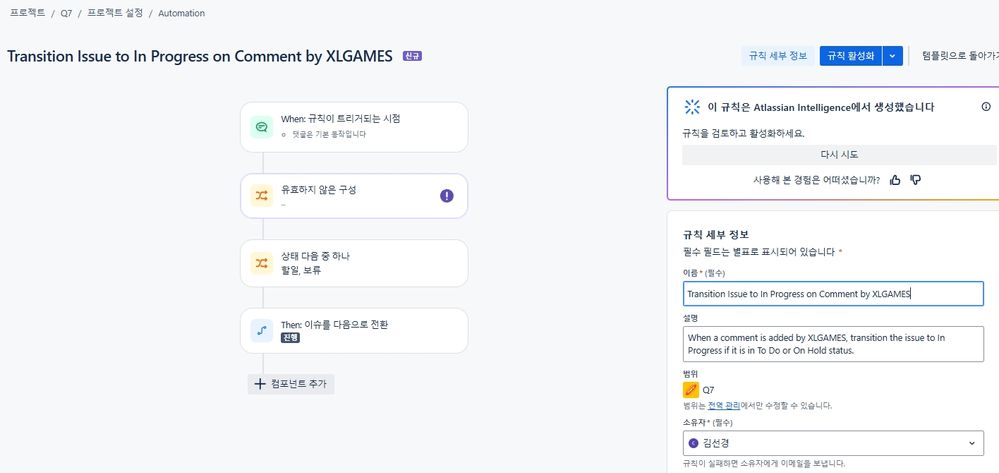Click the rule name input field
Image resolution: width=999 pixels, height=473 pixels.
[x=833, y=294]
